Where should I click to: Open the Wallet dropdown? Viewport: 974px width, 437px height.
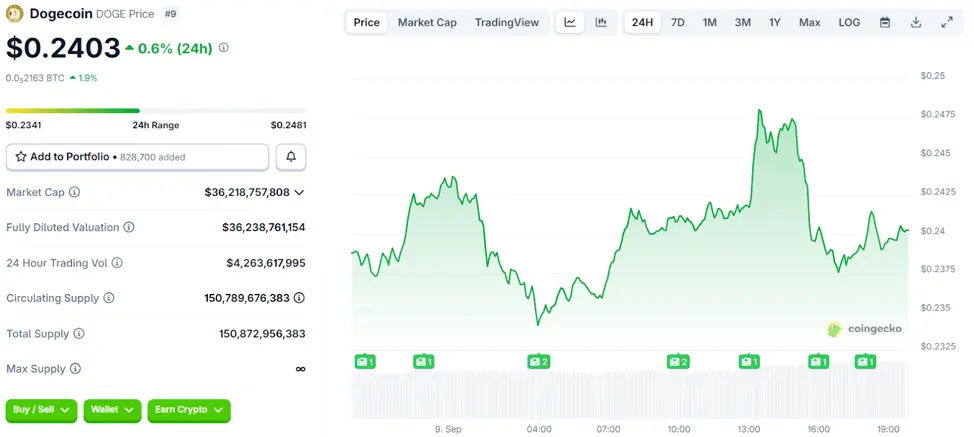(x=112, y=410)
